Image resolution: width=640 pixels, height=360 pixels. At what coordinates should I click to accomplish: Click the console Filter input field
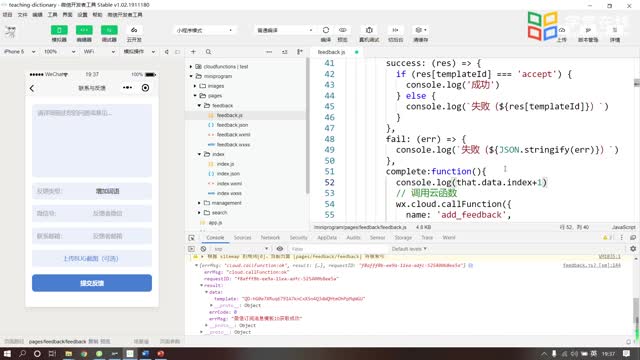pos(337,249)
